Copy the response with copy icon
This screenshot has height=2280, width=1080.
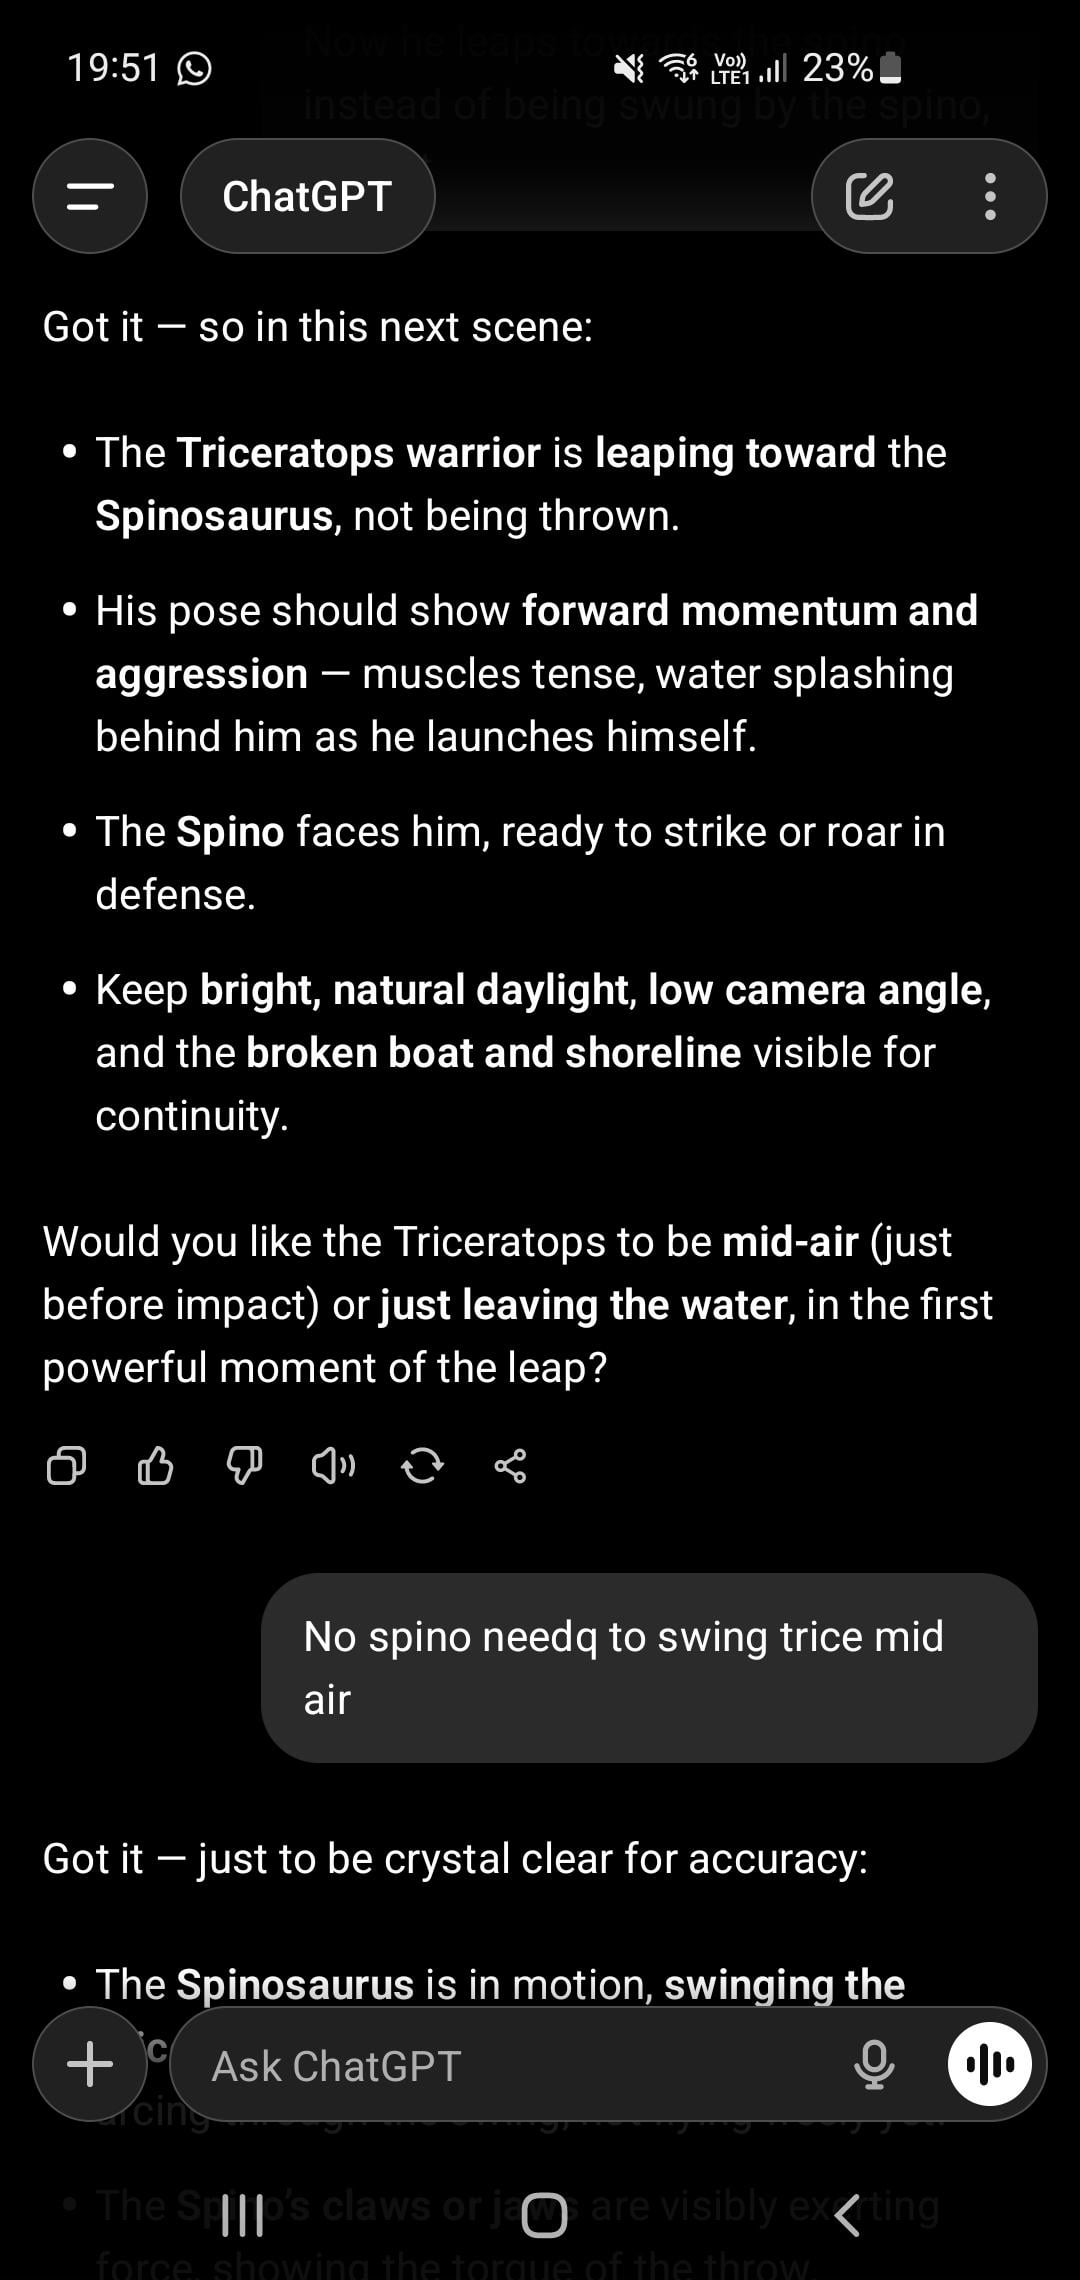pyautogui.click(x=66, y=1466)
